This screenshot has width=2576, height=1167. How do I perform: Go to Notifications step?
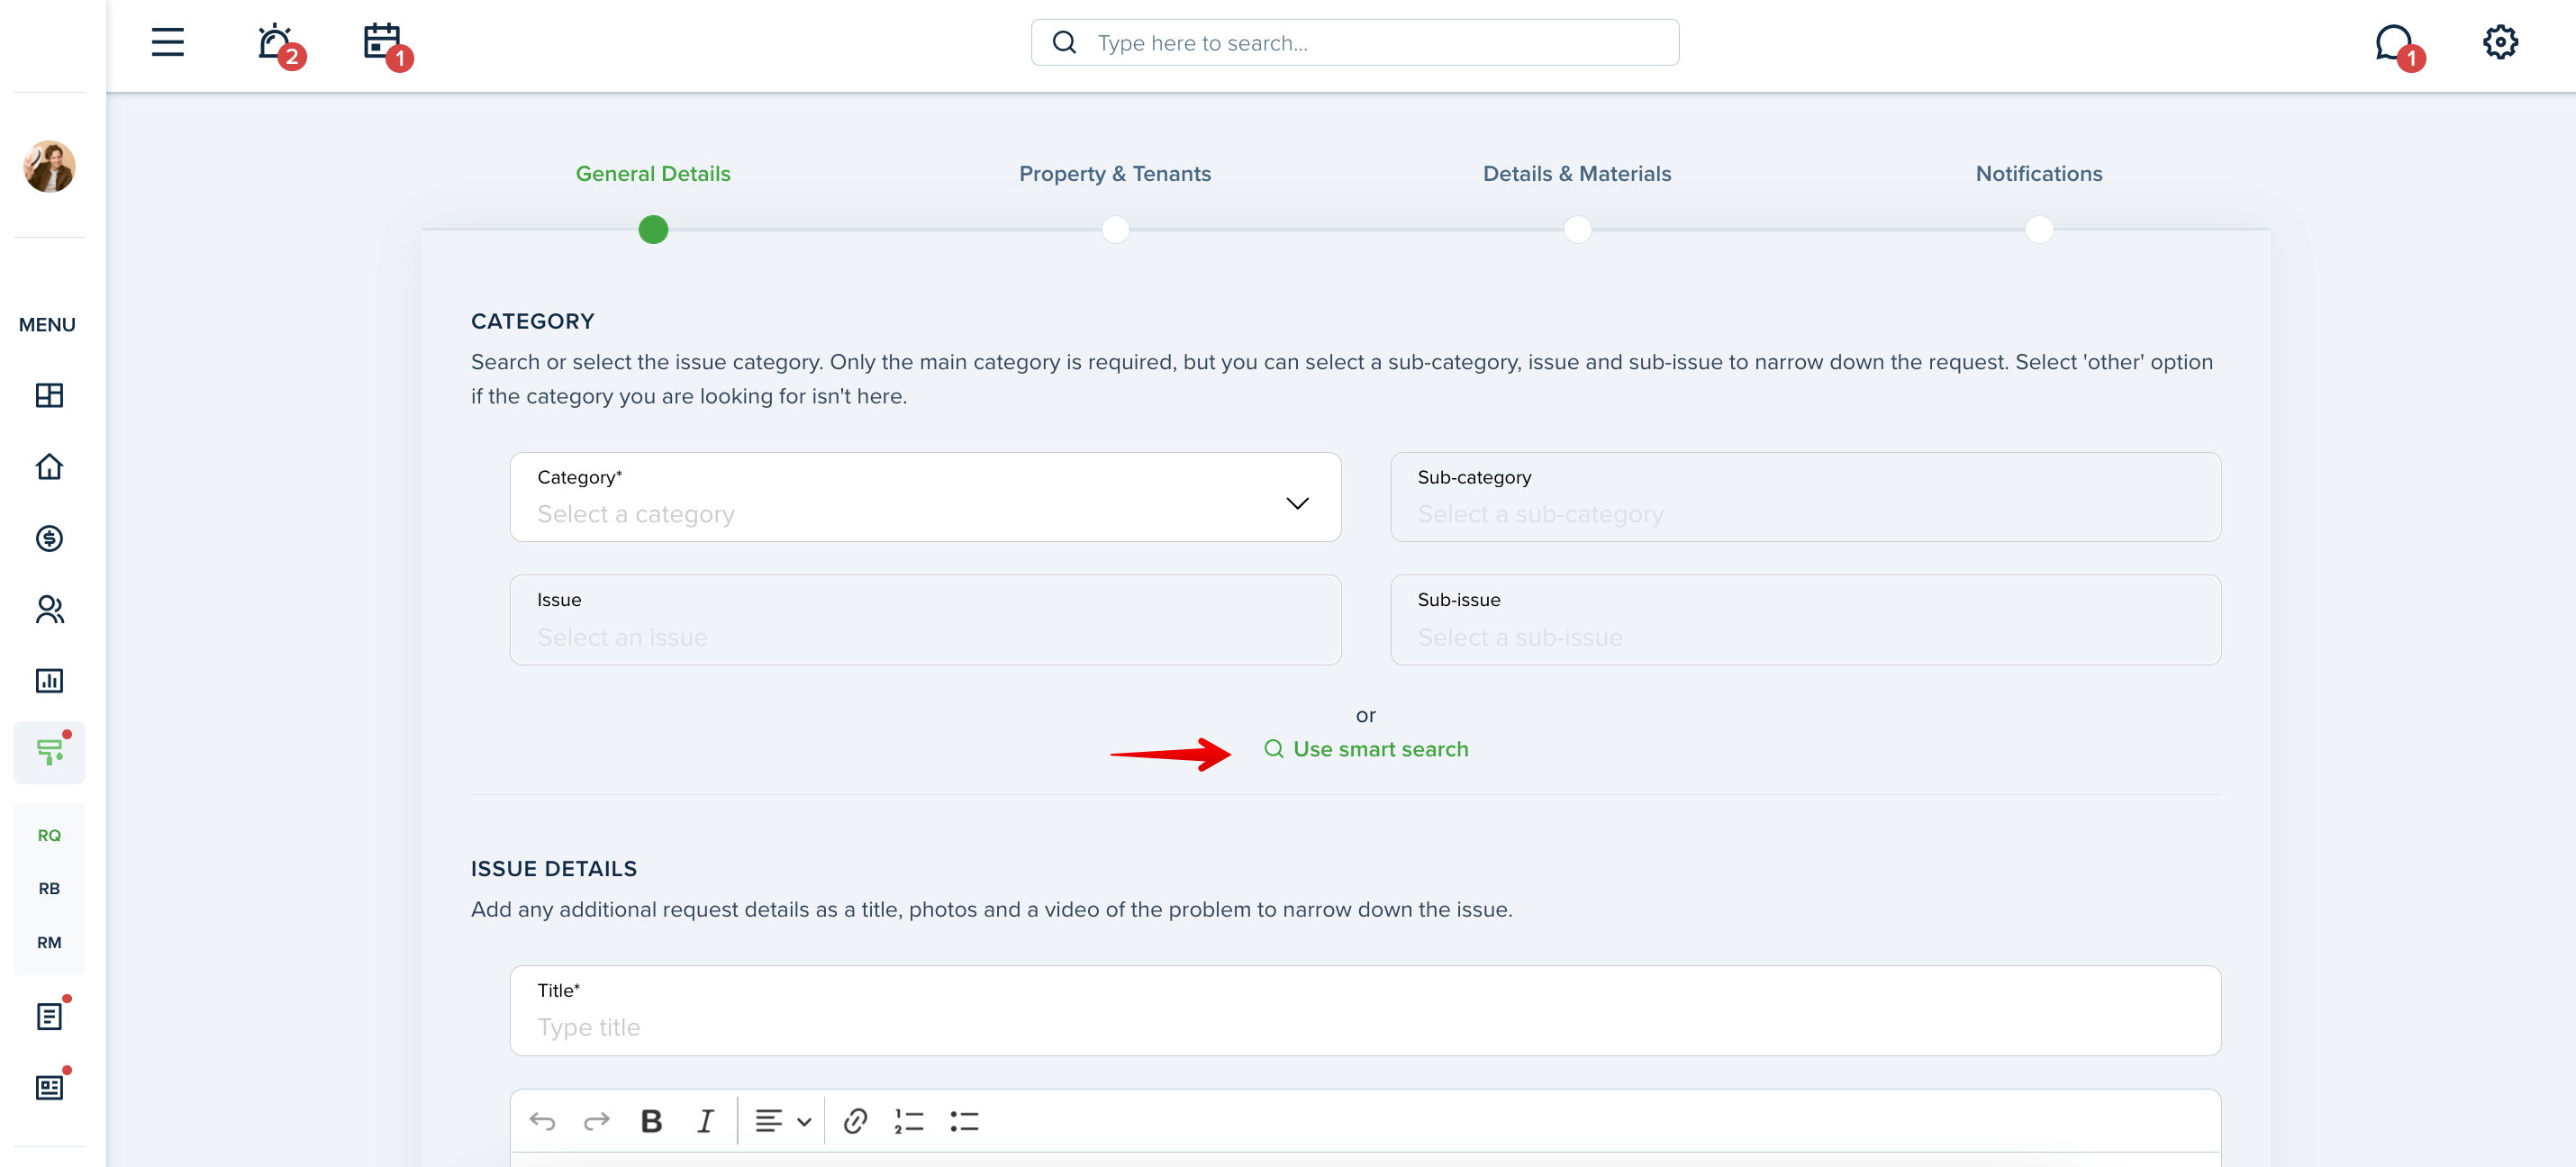coord(2039,174)
